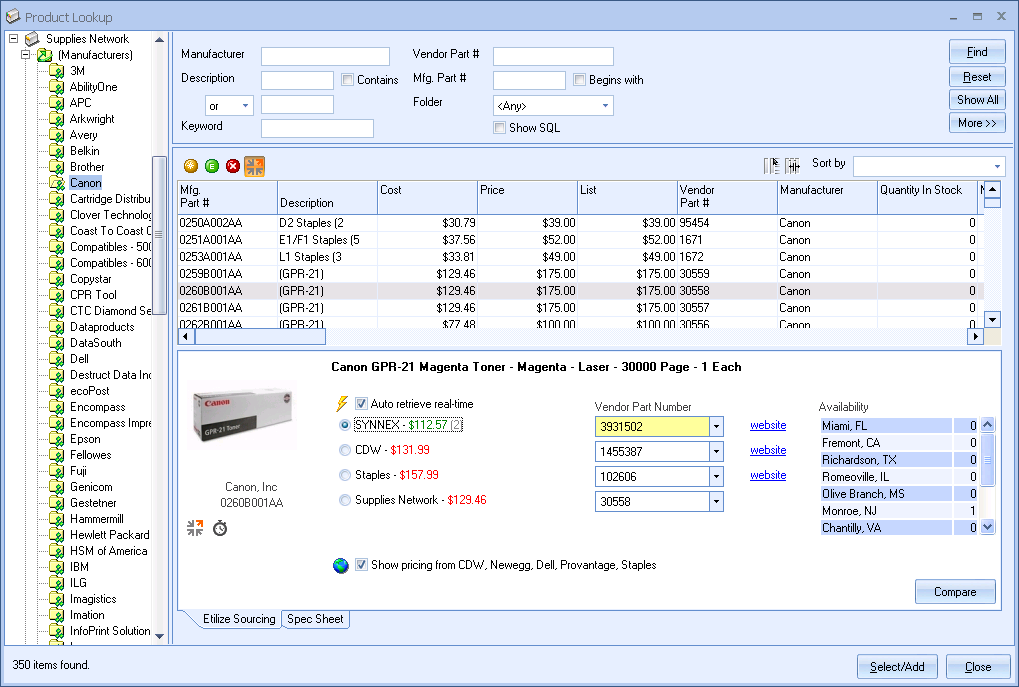Switch to the Spec Sheet tab
The width and height of the screenshot is (1019, 687).
pyautogui.click(x=315, y=619)
